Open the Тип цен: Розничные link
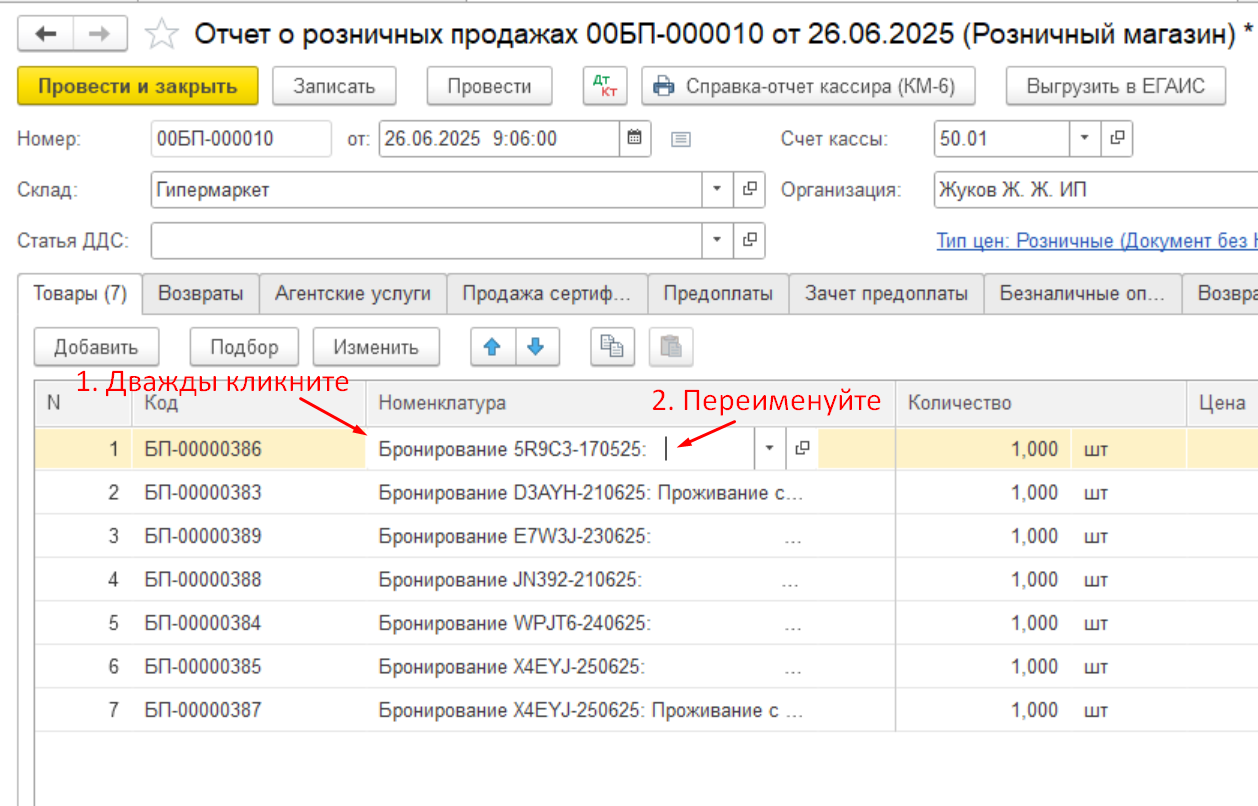This screenshot has width=1258, height=806. pyautogui.click(x=1096, y=241)
